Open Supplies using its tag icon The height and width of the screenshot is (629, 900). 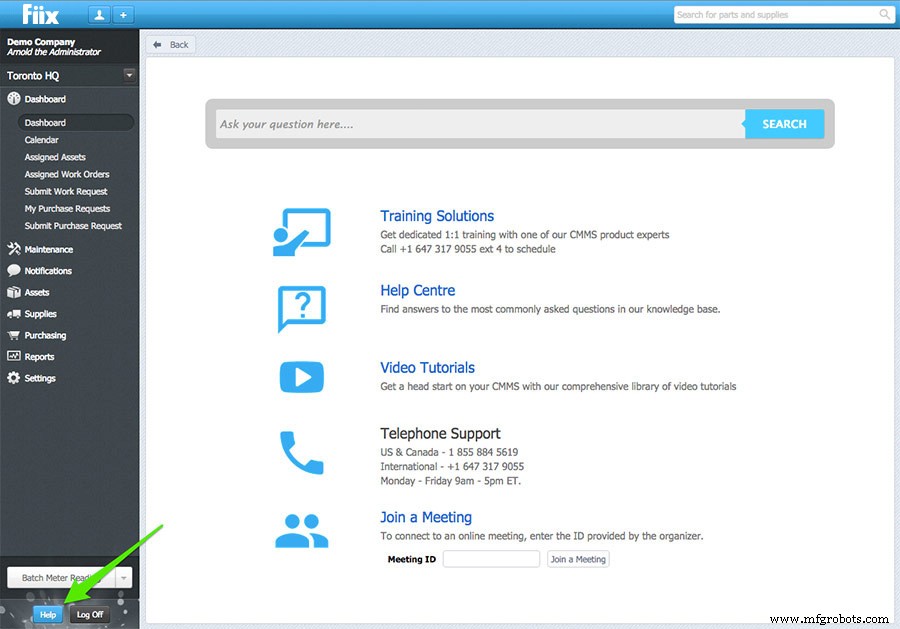point(14,314)
